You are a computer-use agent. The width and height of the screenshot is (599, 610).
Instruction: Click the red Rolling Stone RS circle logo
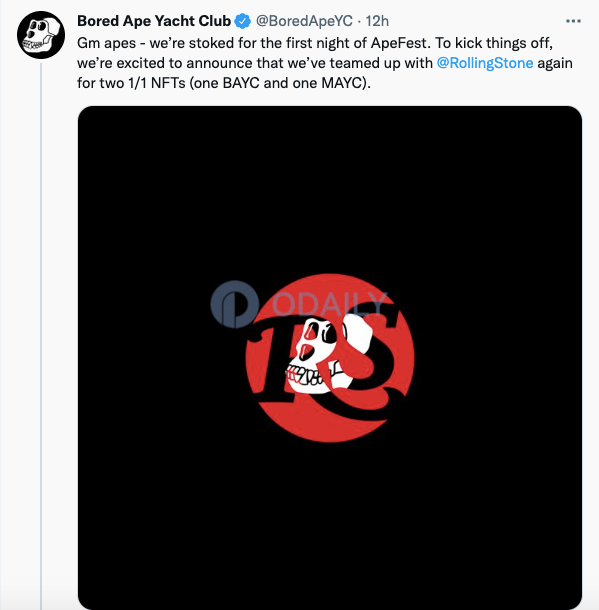coord(330,358)
